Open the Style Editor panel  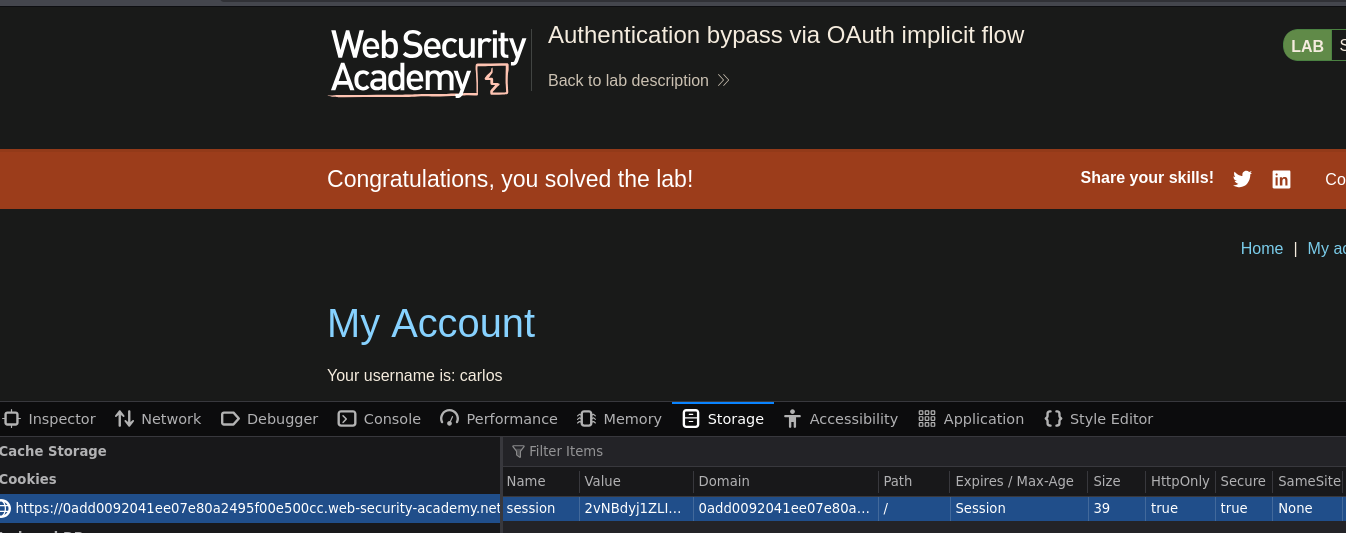(1098, 419)
